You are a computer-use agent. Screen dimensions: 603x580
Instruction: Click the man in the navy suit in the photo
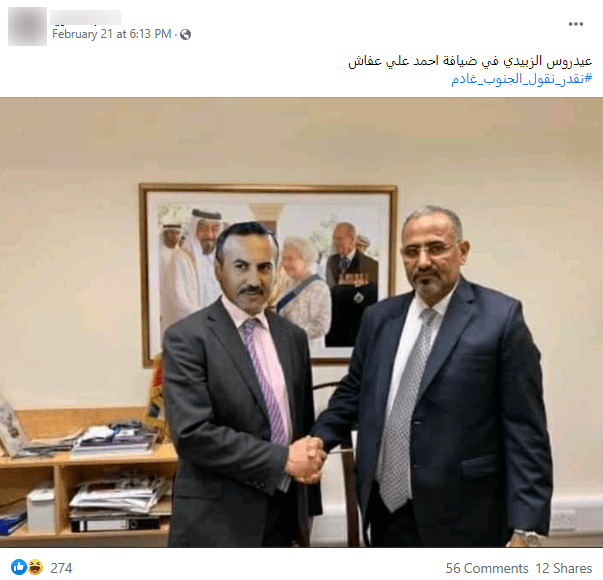pos(435,379)
